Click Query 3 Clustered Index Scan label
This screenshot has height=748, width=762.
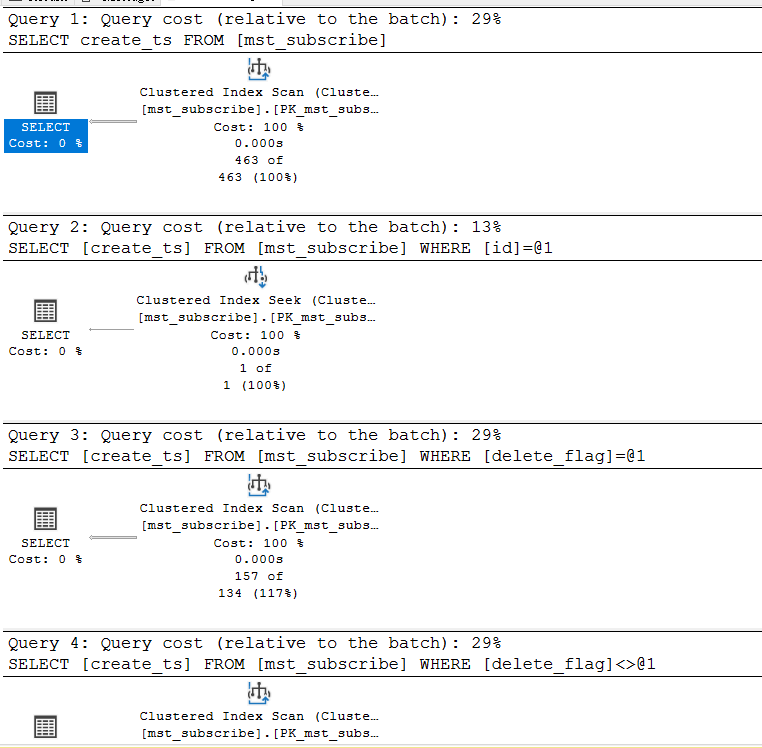259,508
